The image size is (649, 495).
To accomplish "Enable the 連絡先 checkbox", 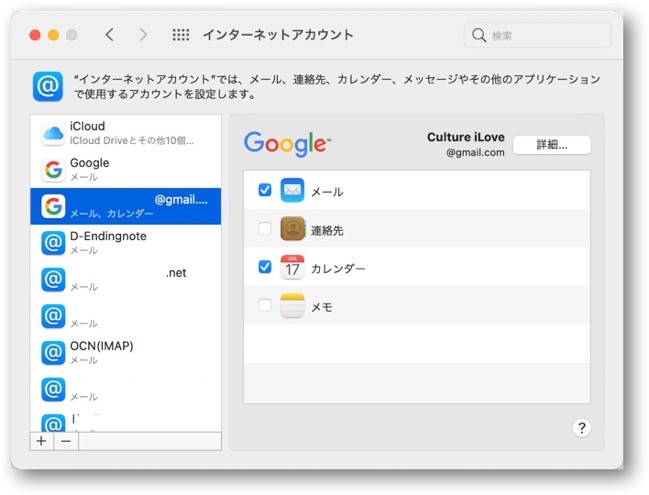I will pyautogui.click(x=265, y=228).
